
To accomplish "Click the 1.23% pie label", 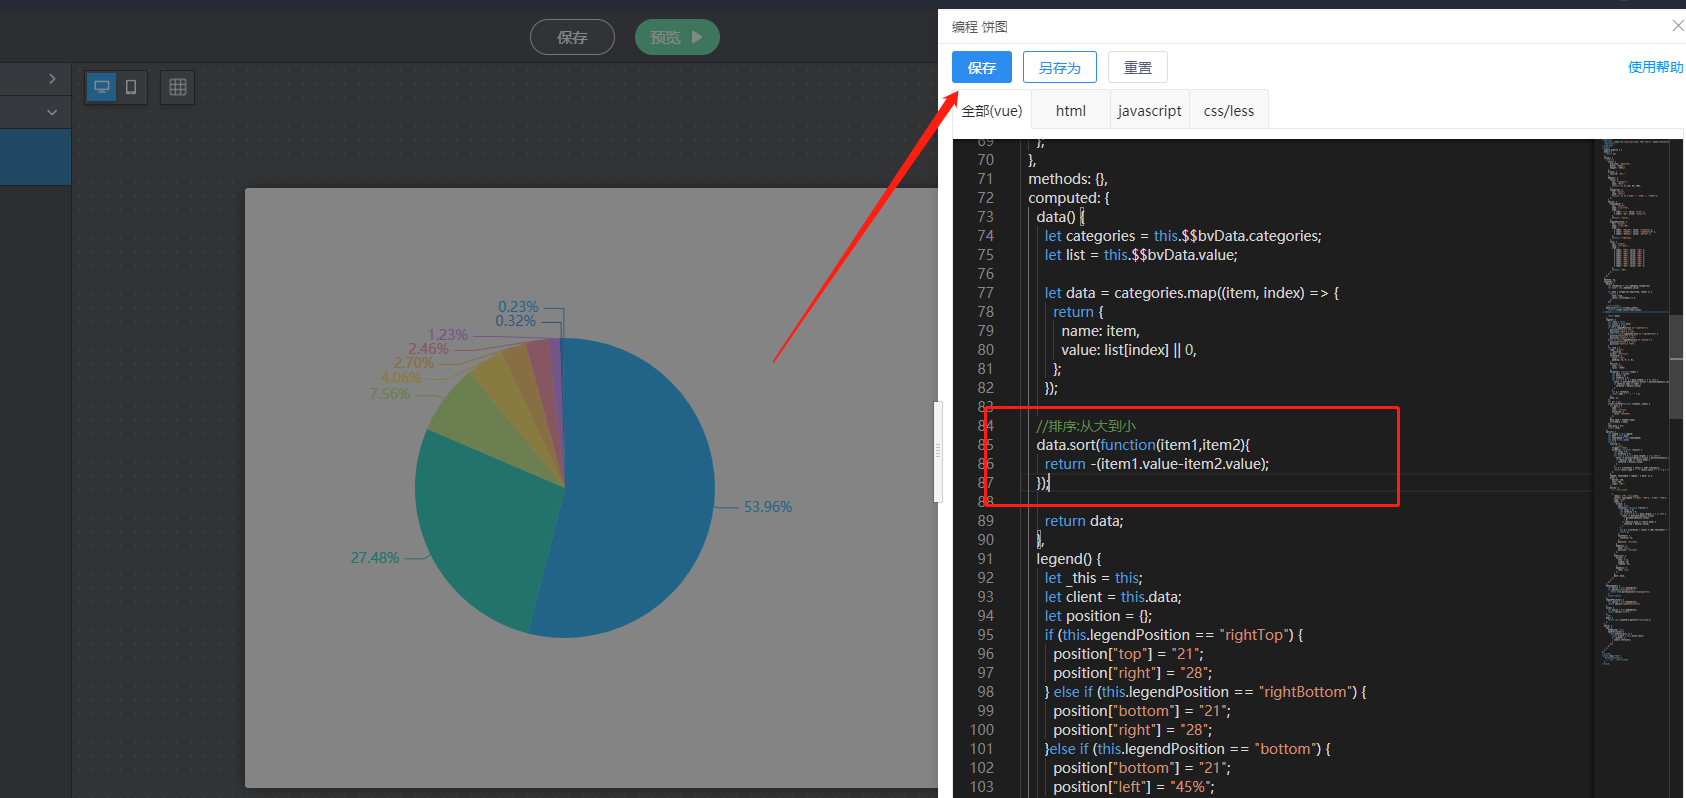I will point(447,335).
